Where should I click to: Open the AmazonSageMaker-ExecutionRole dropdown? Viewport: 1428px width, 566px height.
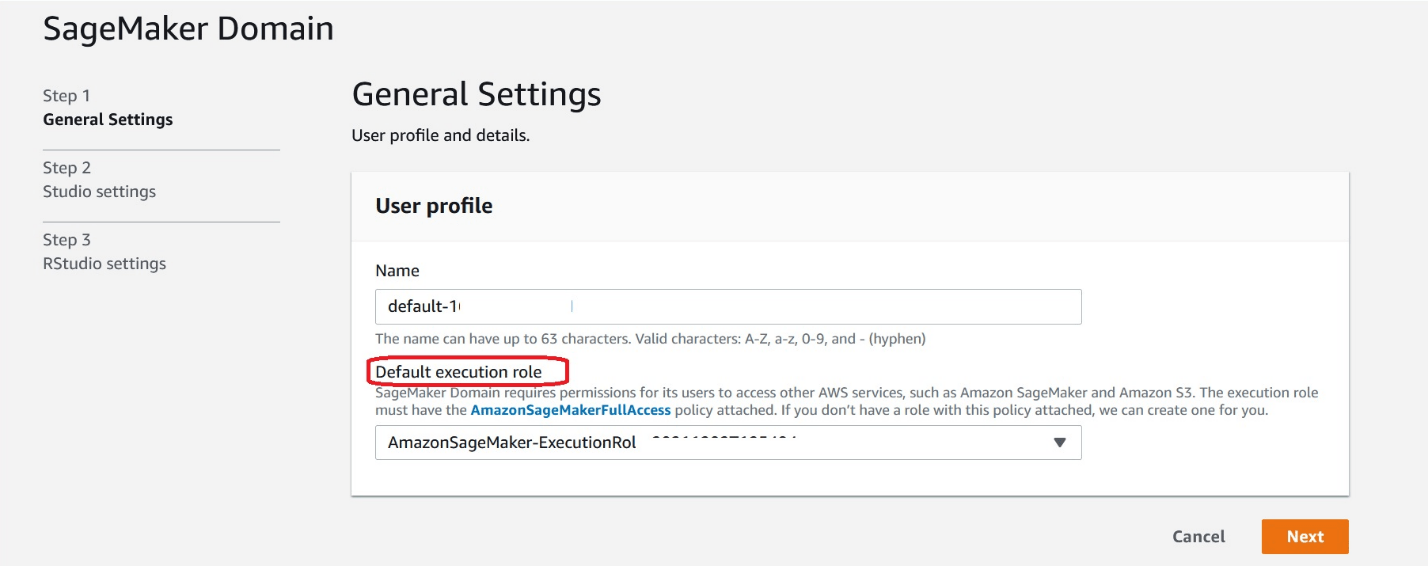728,442
